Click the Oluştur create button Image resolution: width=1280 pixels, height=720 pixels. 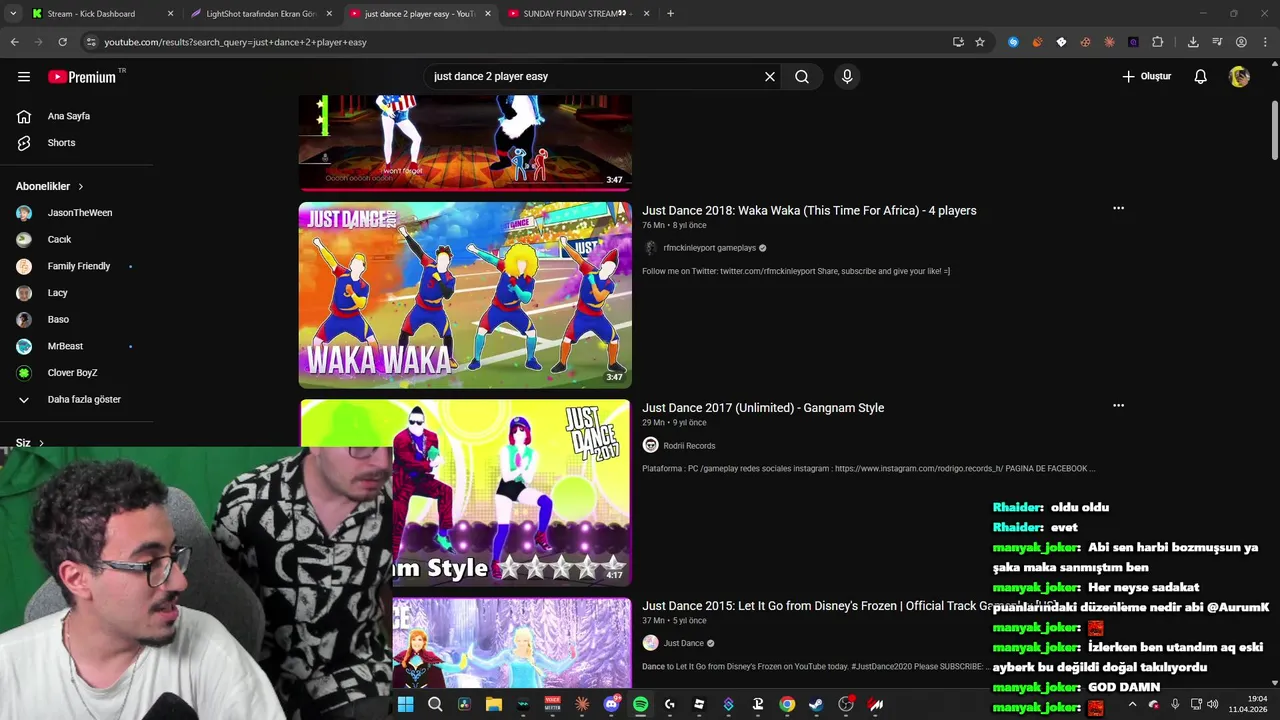click(x=1146, y=76)
